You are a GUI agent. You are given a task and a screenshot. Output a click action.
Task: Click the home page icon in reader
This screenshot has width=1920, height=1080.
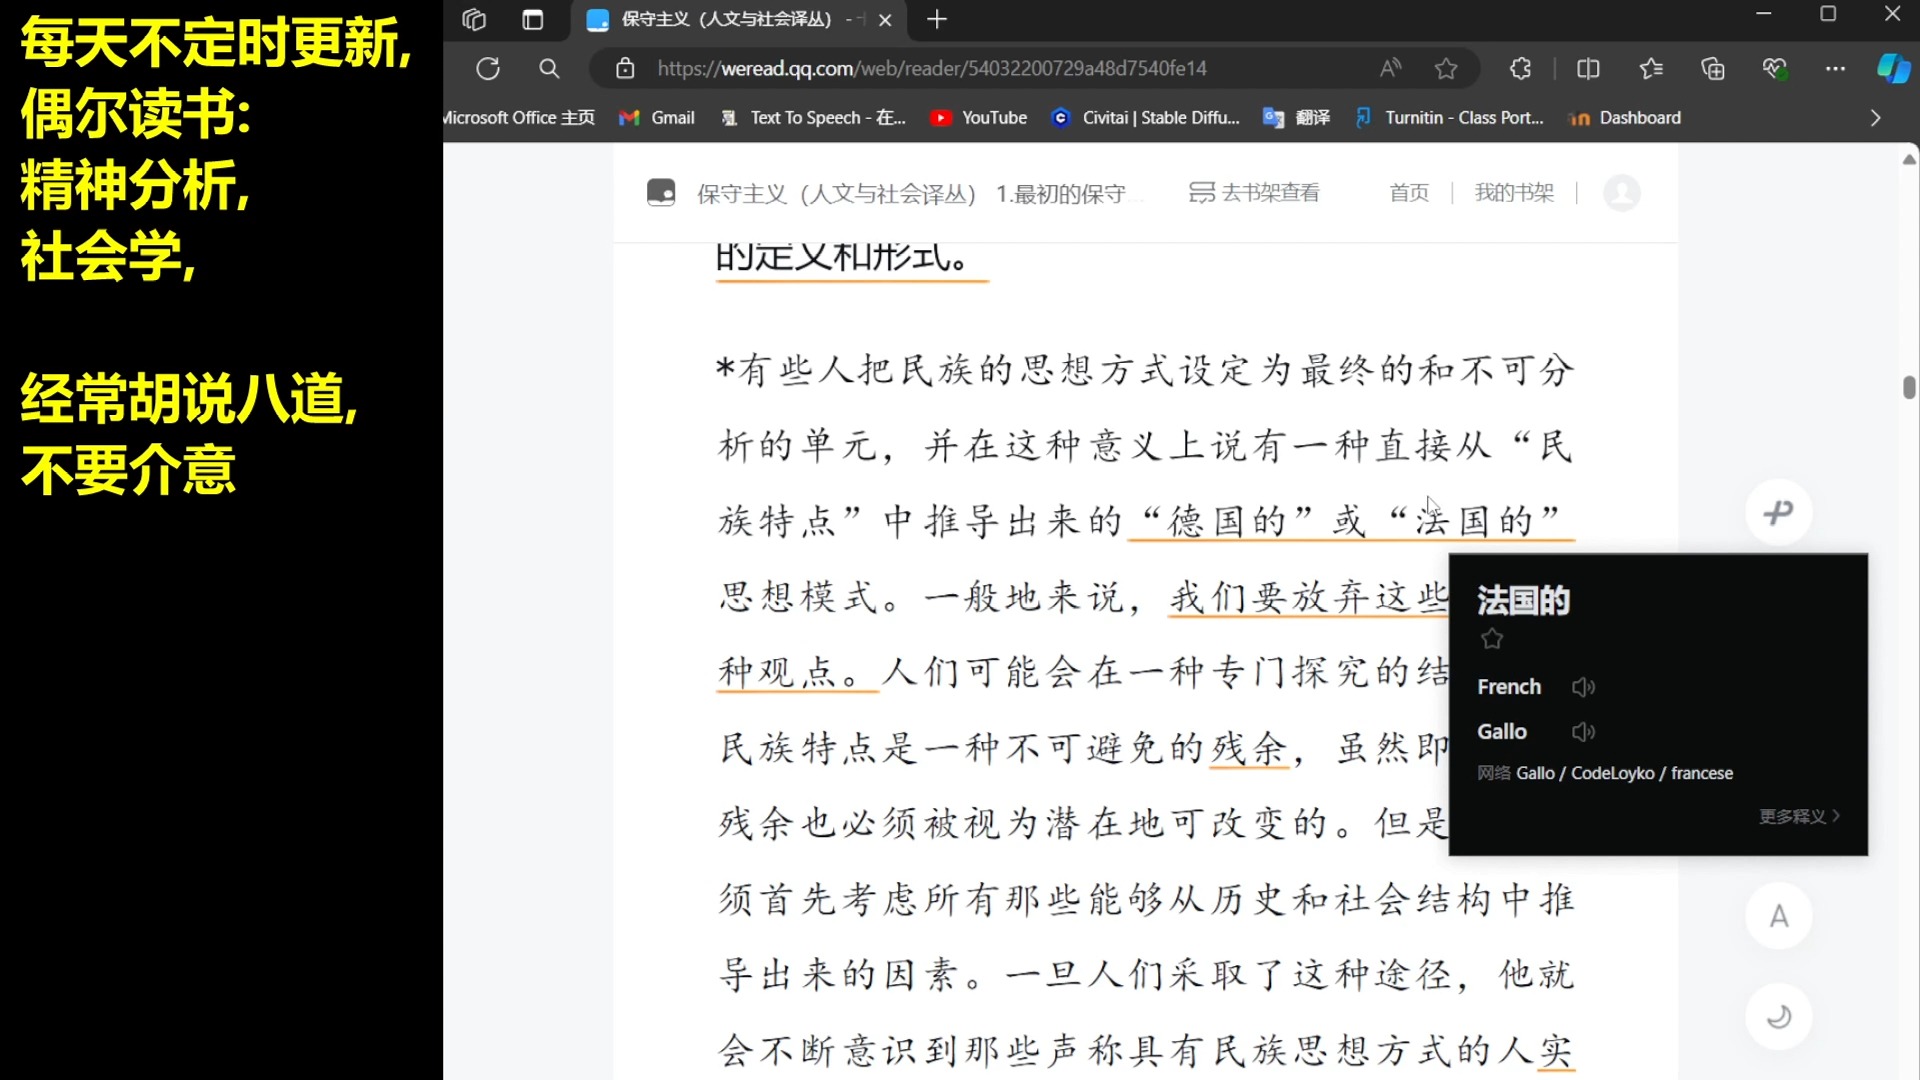pos(1408,194)
